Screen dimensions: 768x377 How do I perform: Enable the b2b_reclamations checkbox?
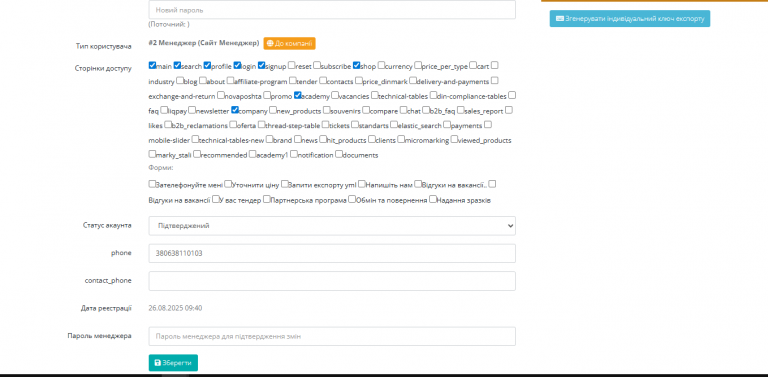click(x=168, y=125)
